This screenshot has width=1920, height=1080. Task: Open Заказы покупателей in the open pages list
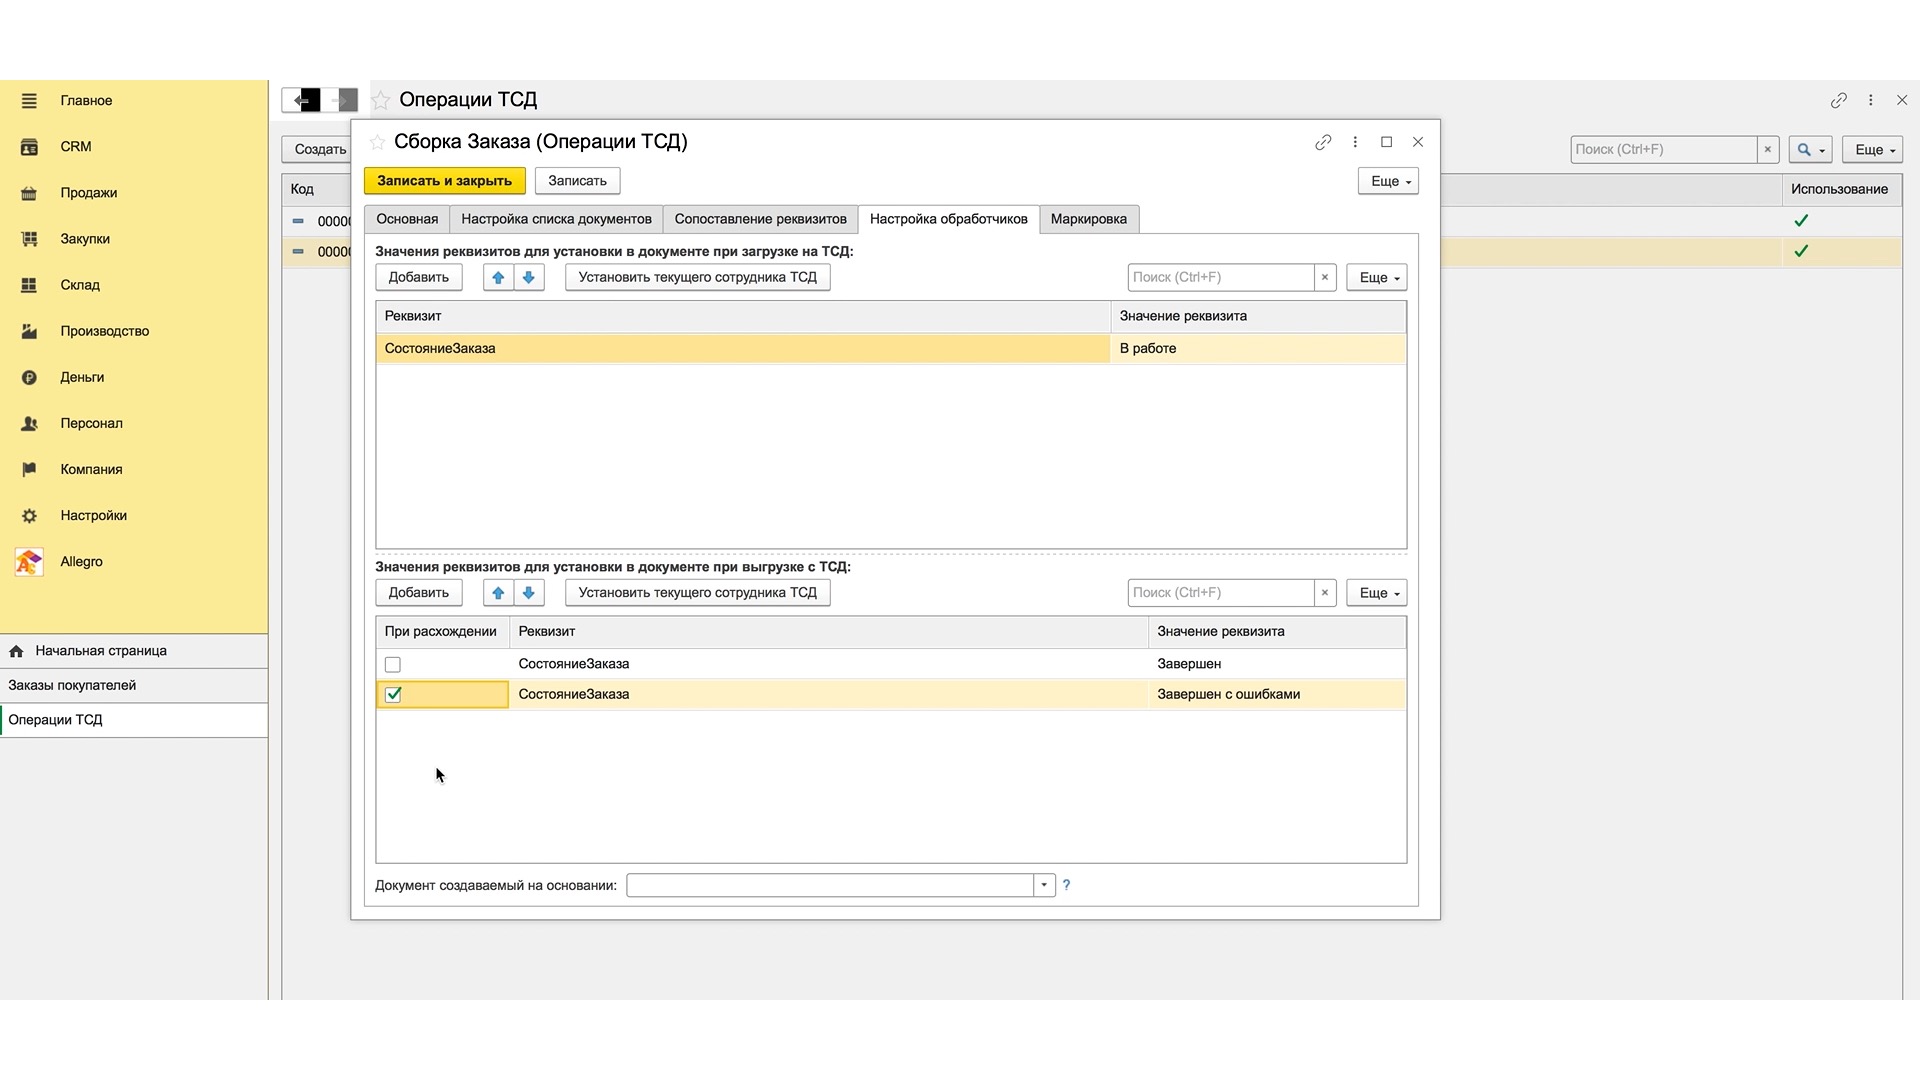[x=134, y=685]
